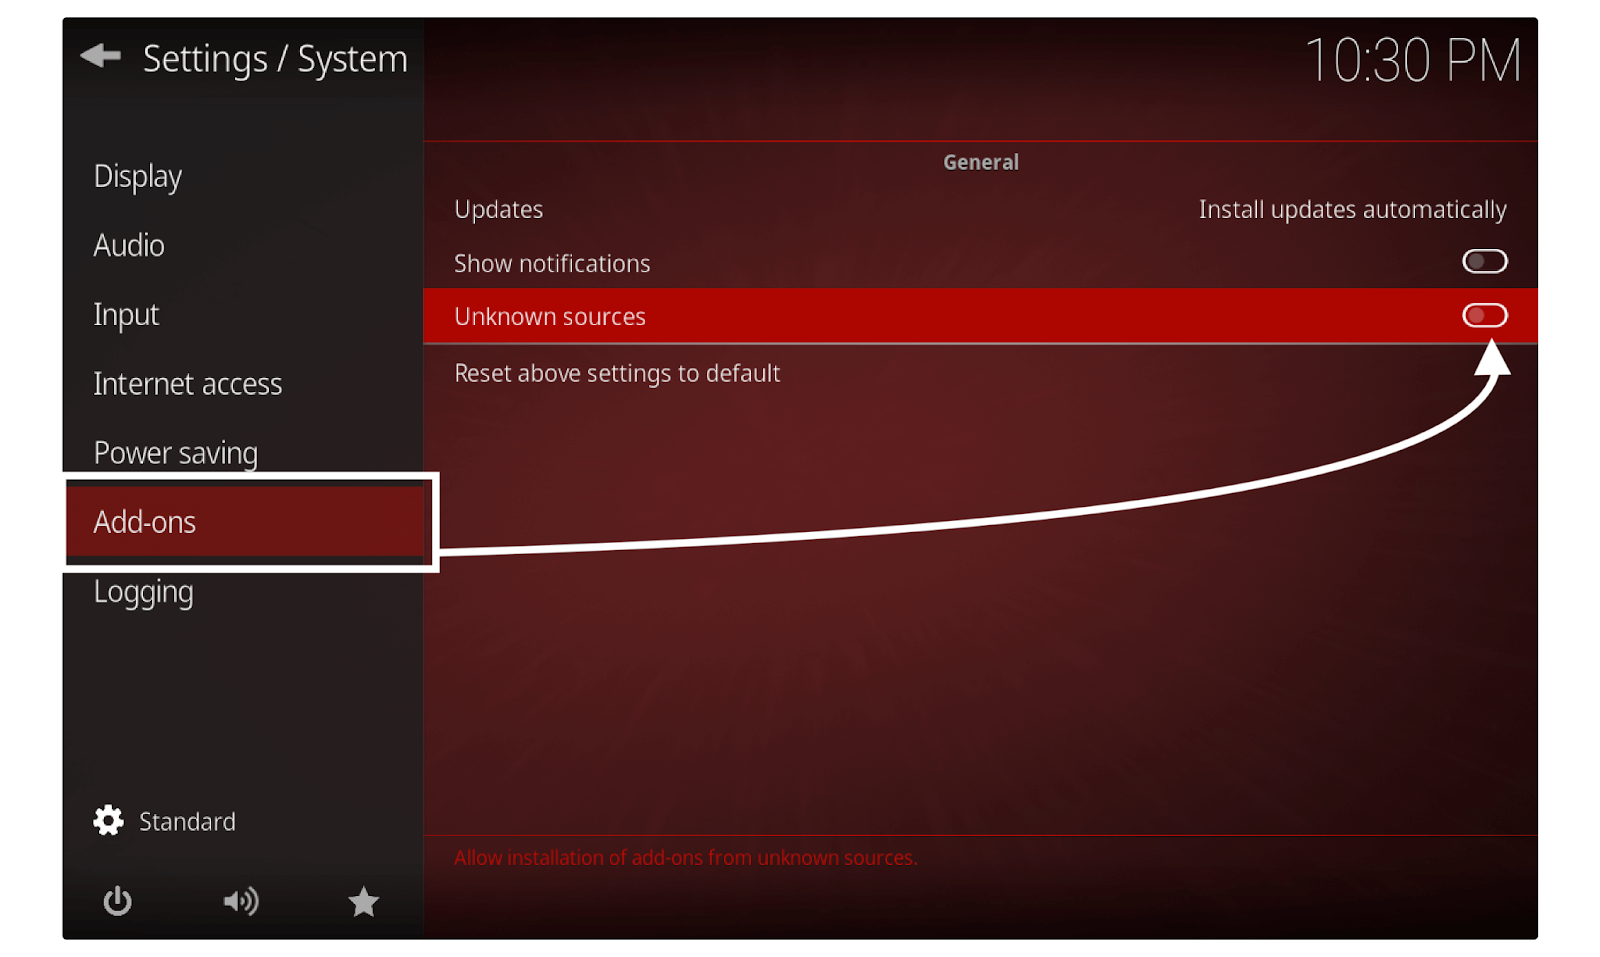The width and height of the screenshot is (1600, 957).
Task: Click the volume speaker icon
Action: click(241, 901)
